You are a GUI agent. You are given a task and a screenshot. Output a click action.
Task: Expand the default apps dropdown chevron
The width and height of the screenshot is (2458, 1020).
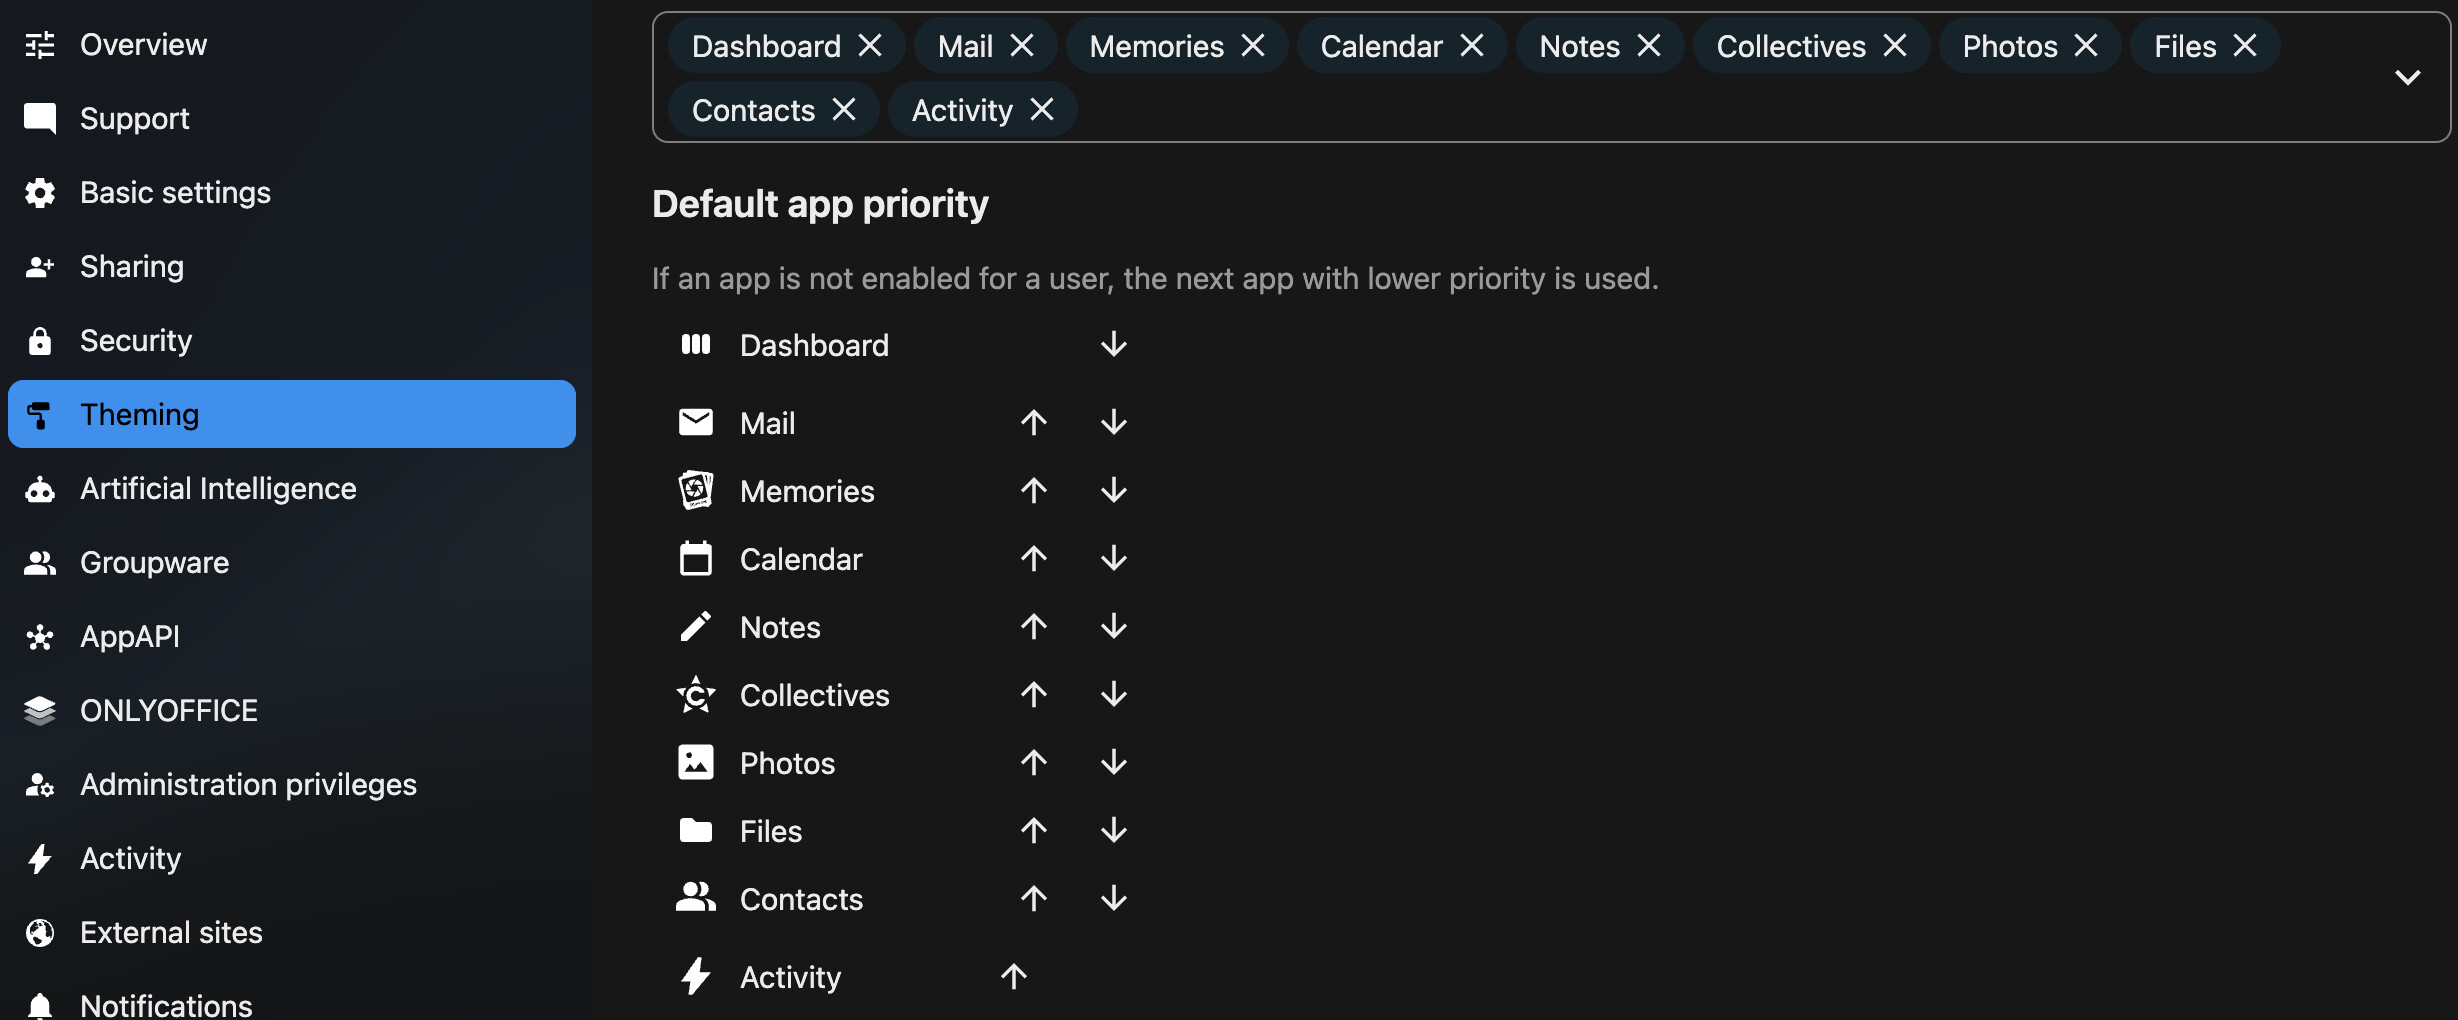coord(2407,78)
